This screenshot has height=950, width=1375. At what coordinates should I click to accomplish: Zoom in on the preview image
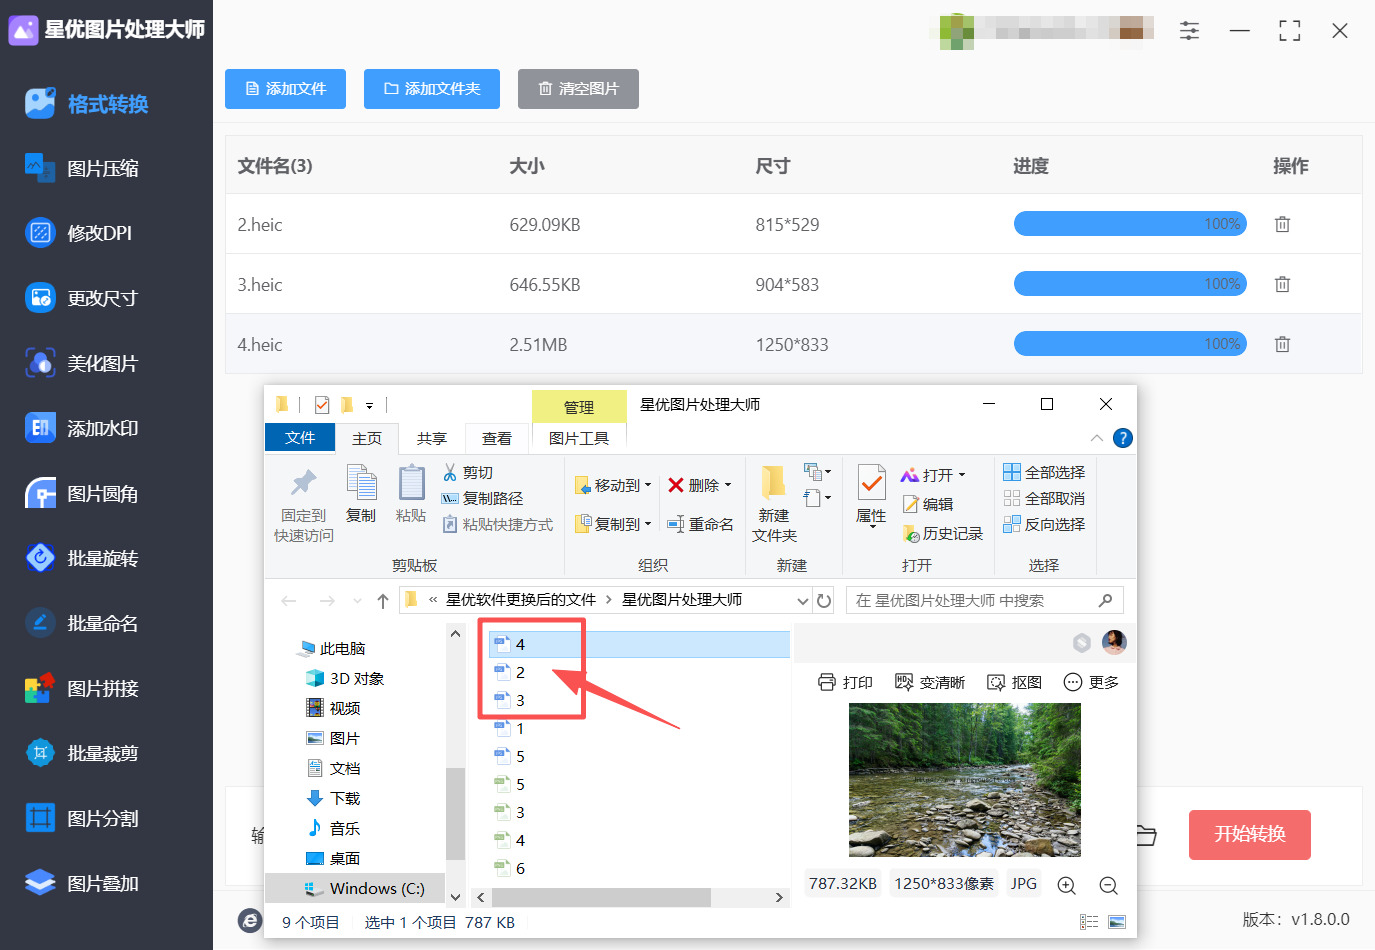pyautogui.click(x=1067, y=885)
